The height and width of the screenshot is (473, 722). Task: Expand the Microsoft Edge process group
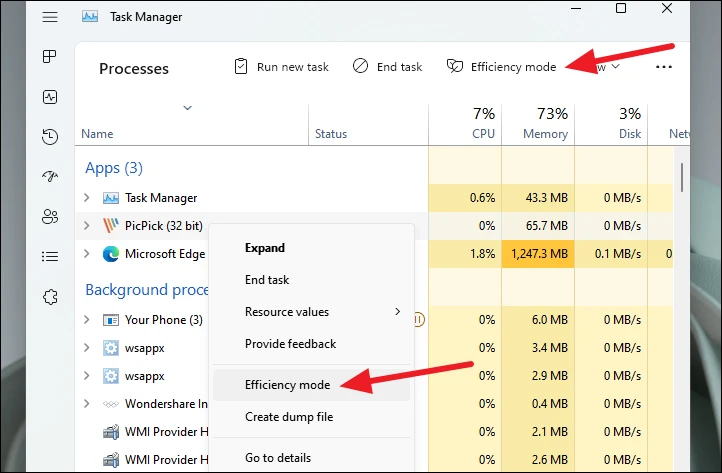coord(87,253)
